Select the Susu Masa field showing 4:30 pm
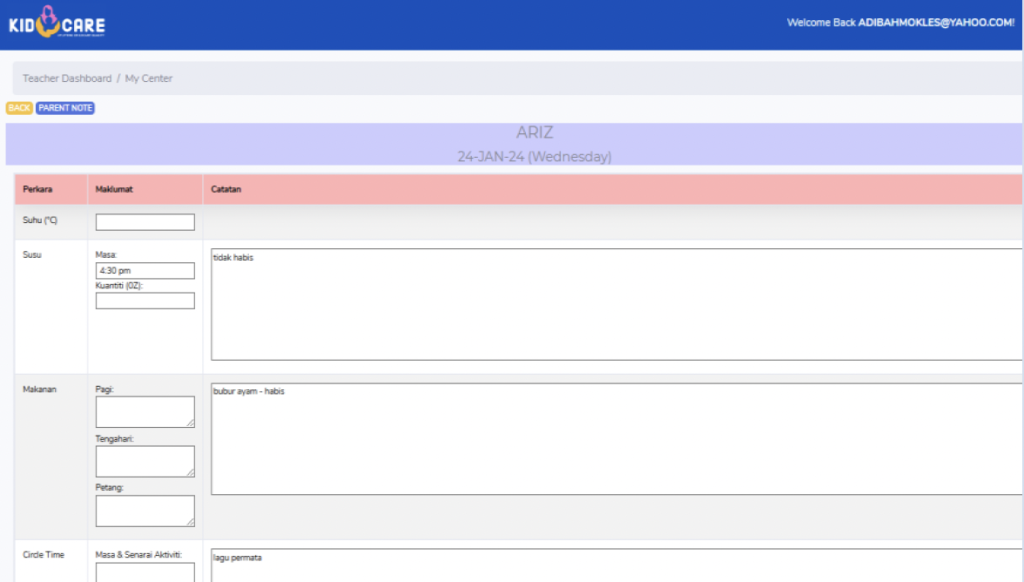 point(145,271)
